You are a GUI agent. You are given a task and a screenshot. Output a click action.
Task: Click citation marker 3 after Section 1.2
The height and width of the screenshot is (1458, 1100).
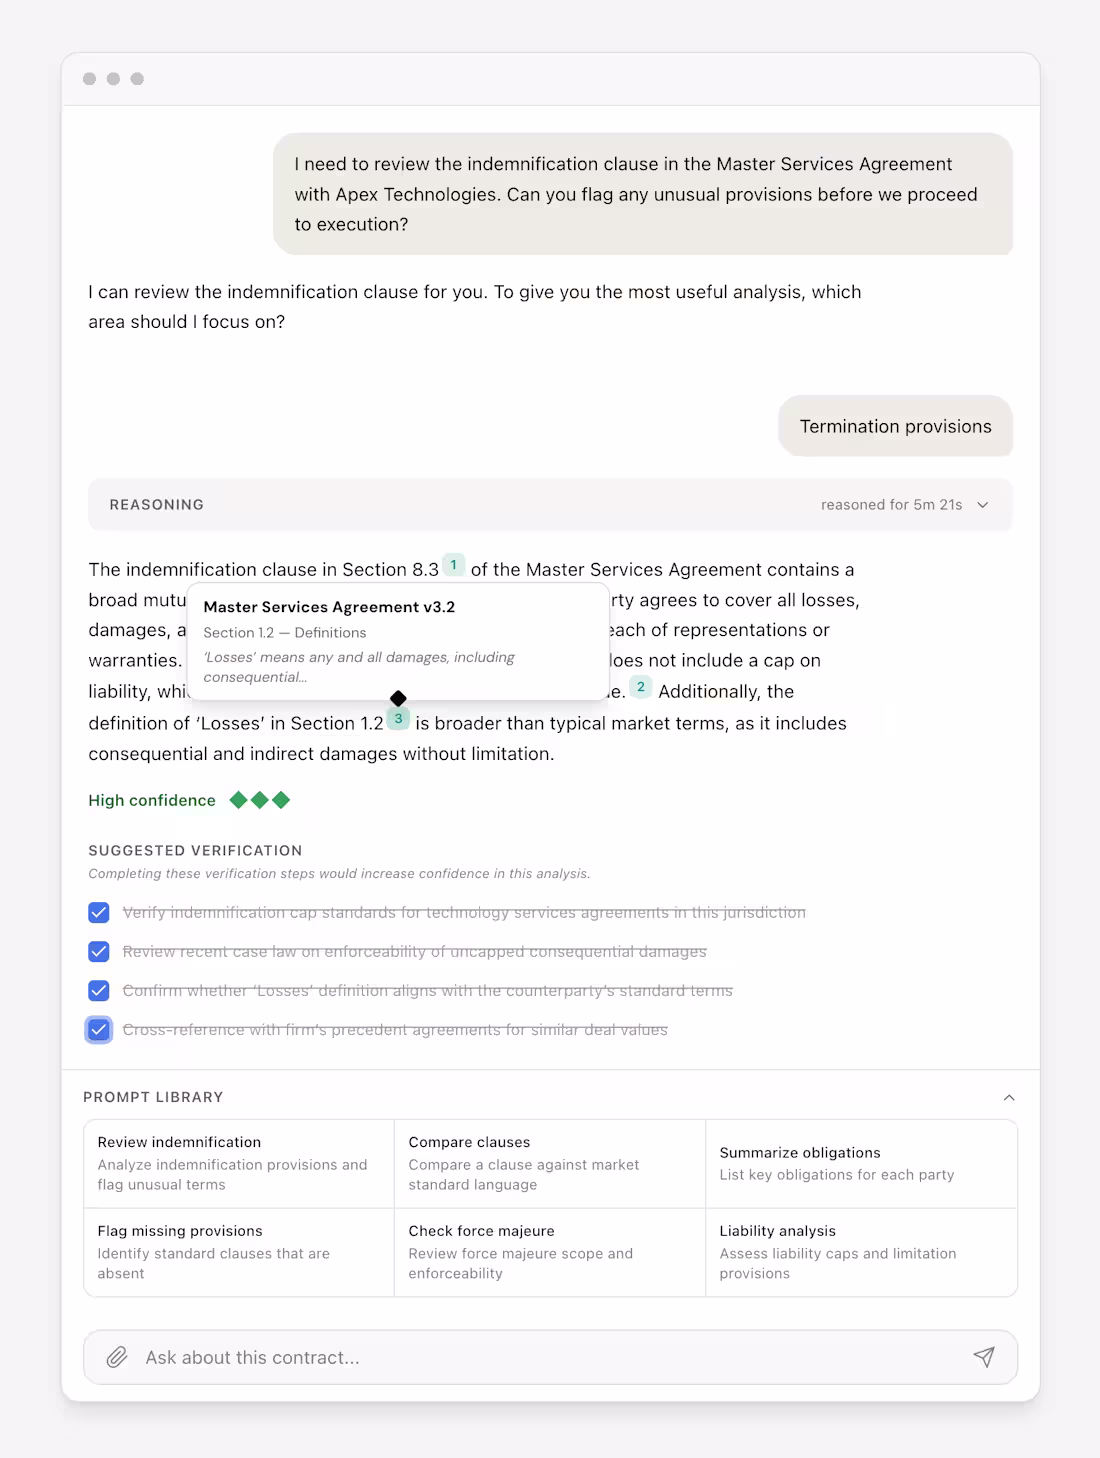point(398,719)
